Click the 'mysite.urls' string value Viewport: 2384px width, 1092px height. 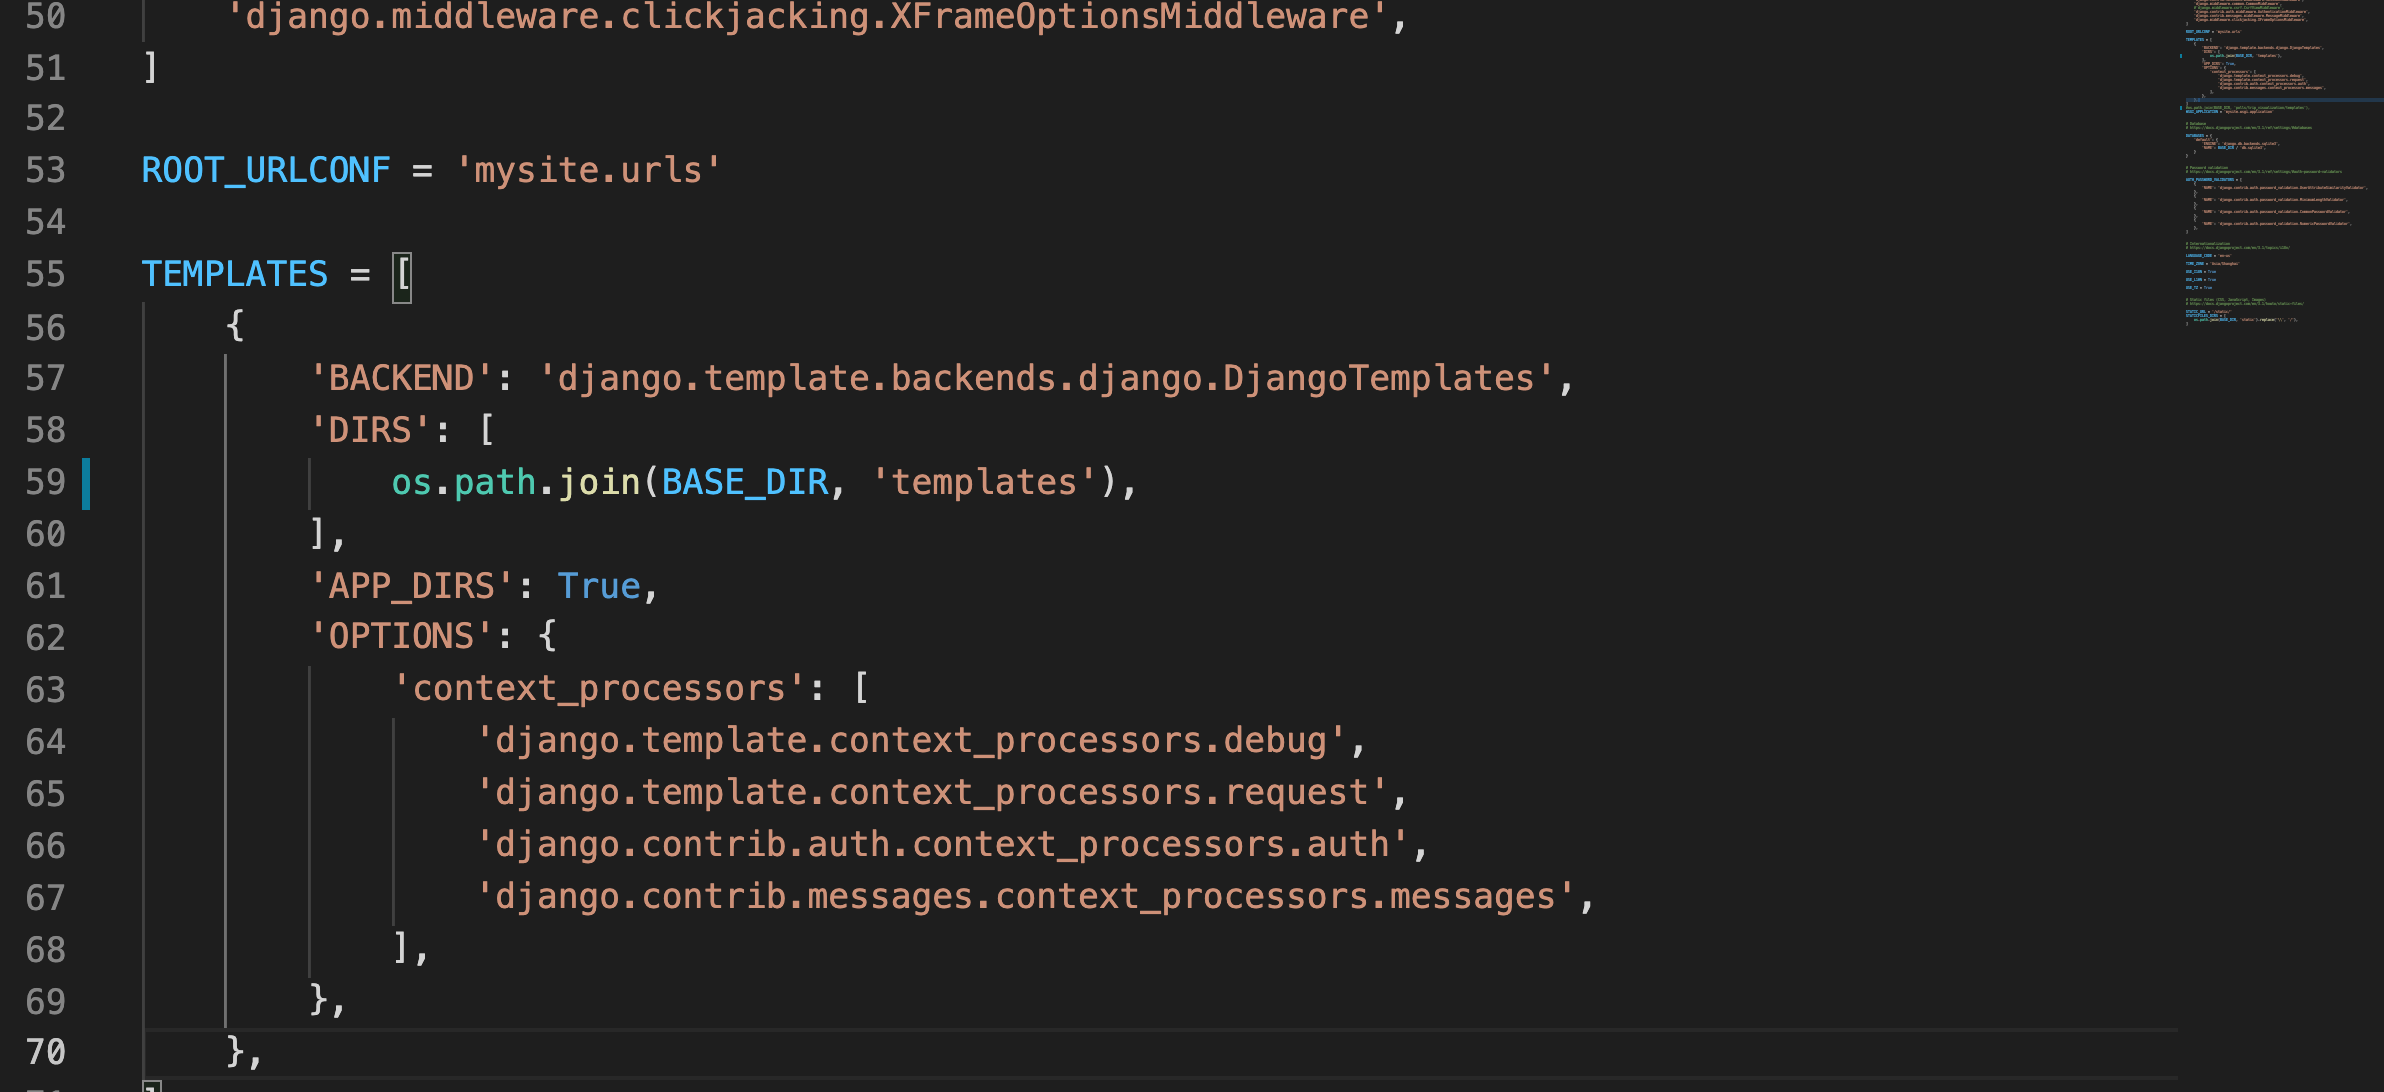click(x=586, y=169)
